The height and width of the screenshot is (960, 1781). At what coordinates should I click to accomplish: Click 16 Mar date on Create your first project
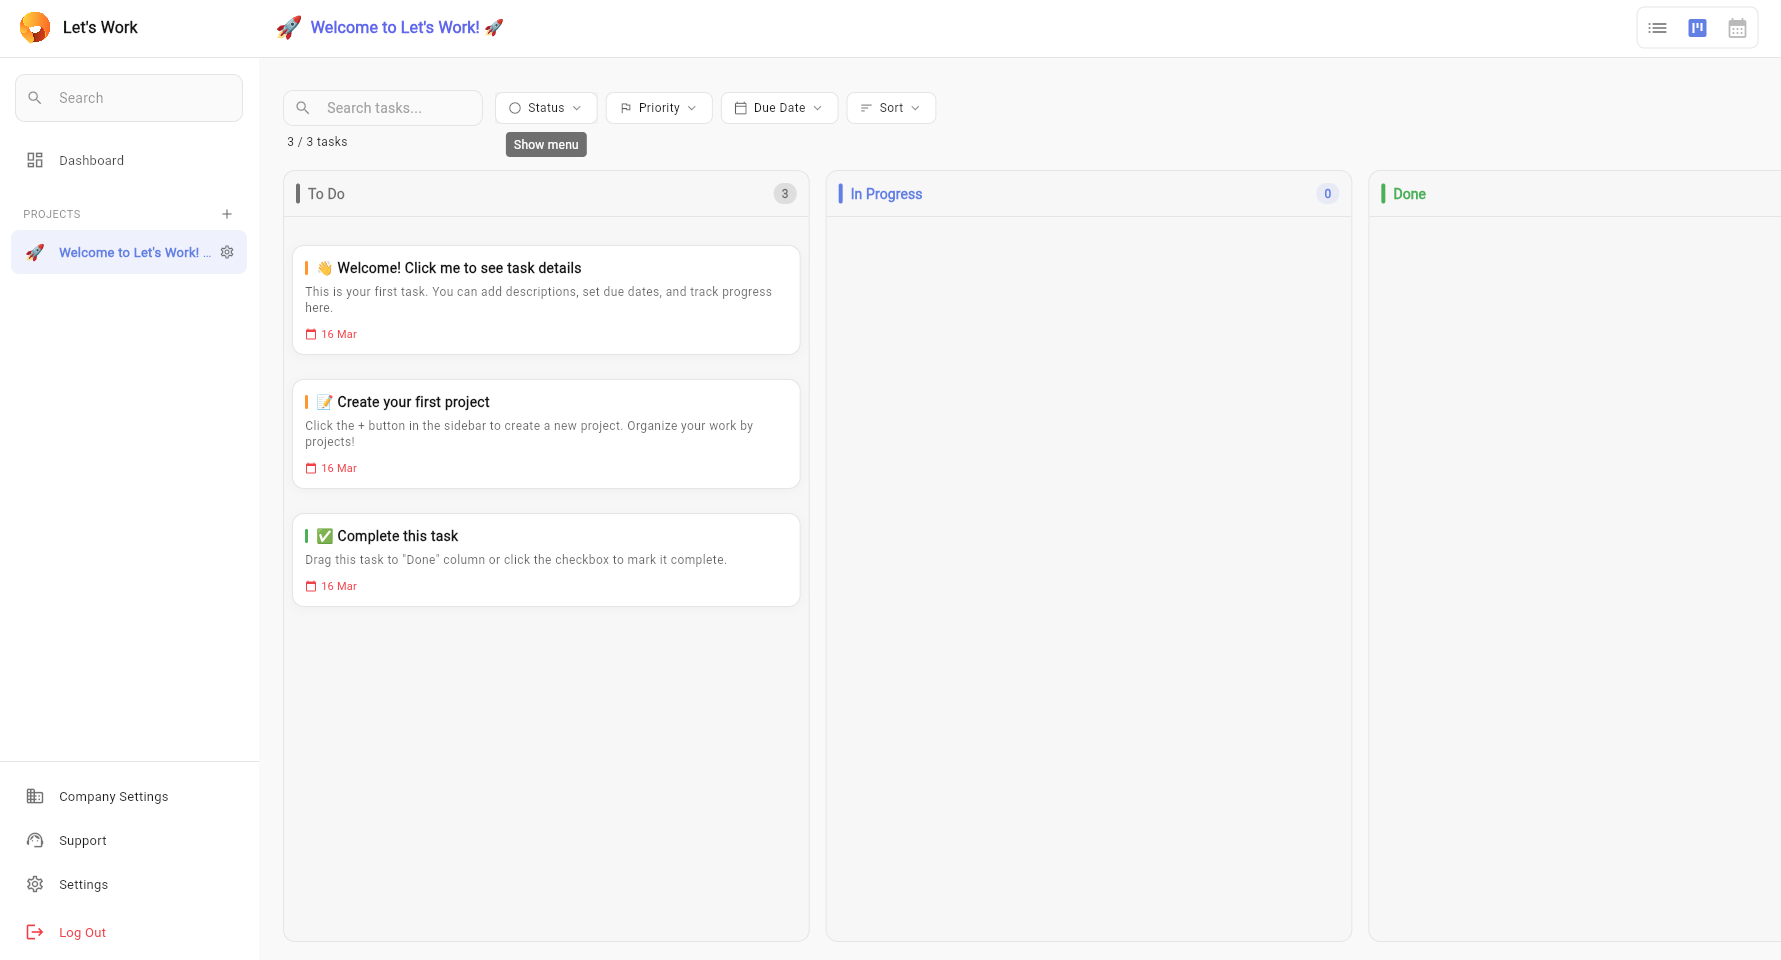pos(339,468)
